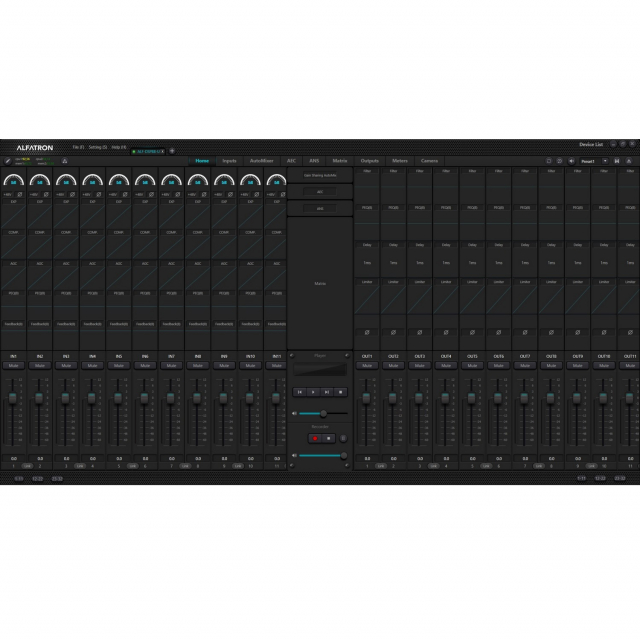Open the Setting menu
The width and height of the screenshot is (640, 640).
pos(97,147)
